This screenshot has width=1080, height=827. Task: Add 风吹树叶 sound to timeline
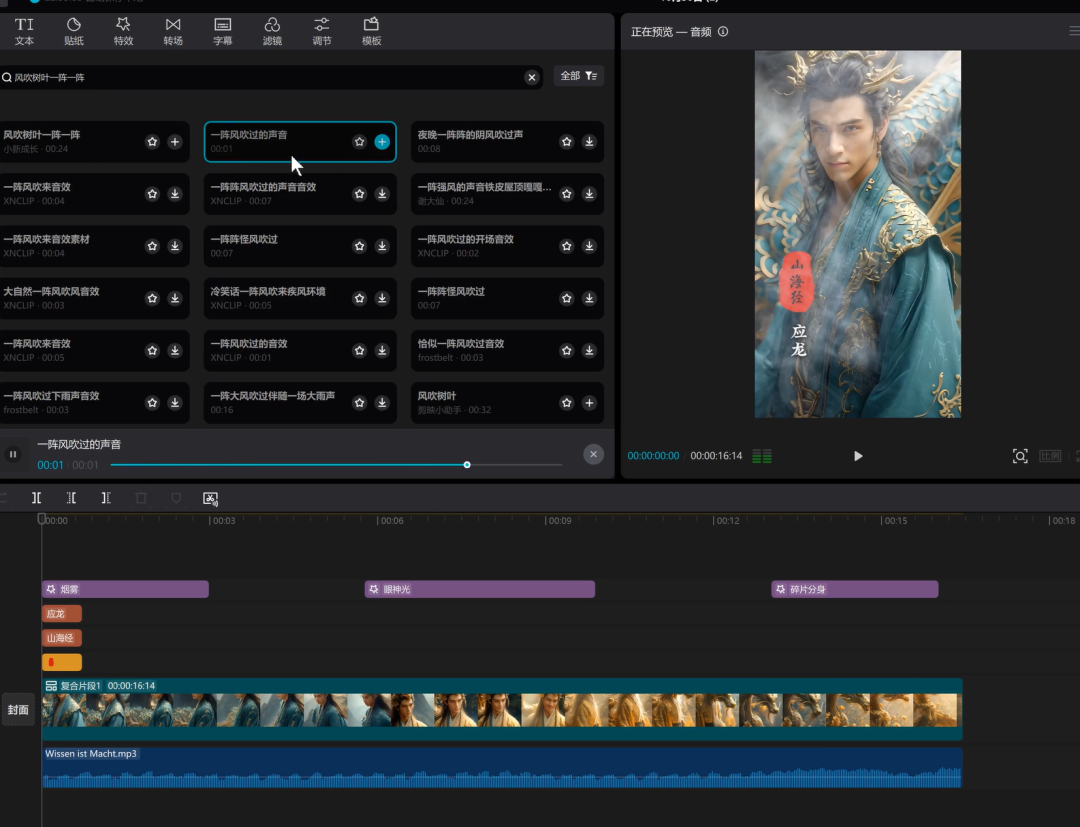point(589,403)
